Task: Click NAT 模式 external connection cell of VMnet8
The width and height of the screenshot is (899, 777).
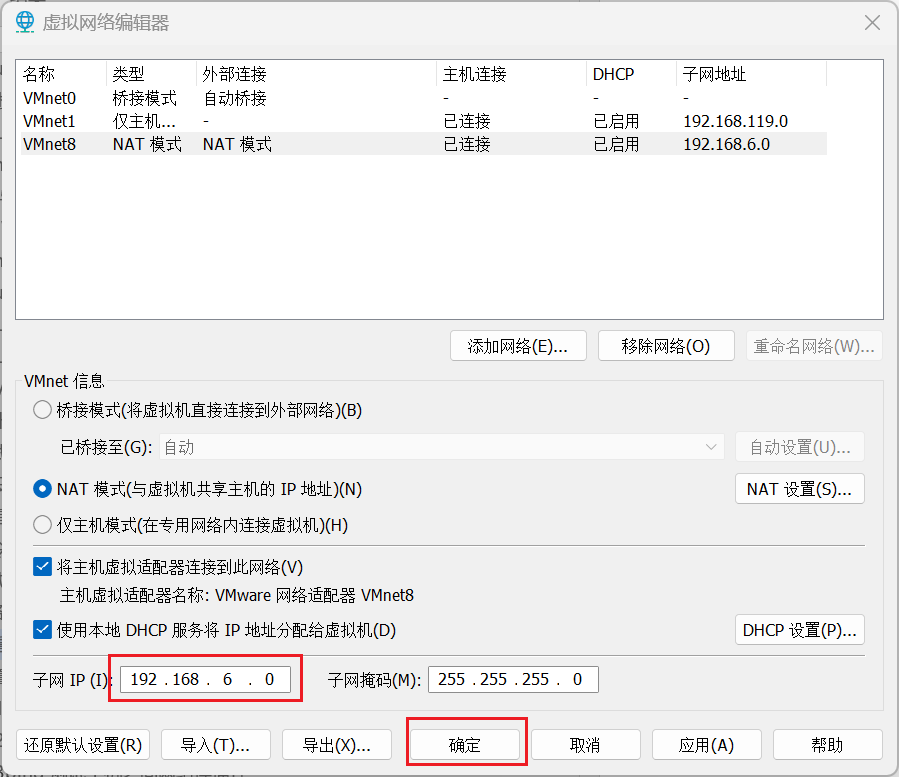Action: point(237,144)
